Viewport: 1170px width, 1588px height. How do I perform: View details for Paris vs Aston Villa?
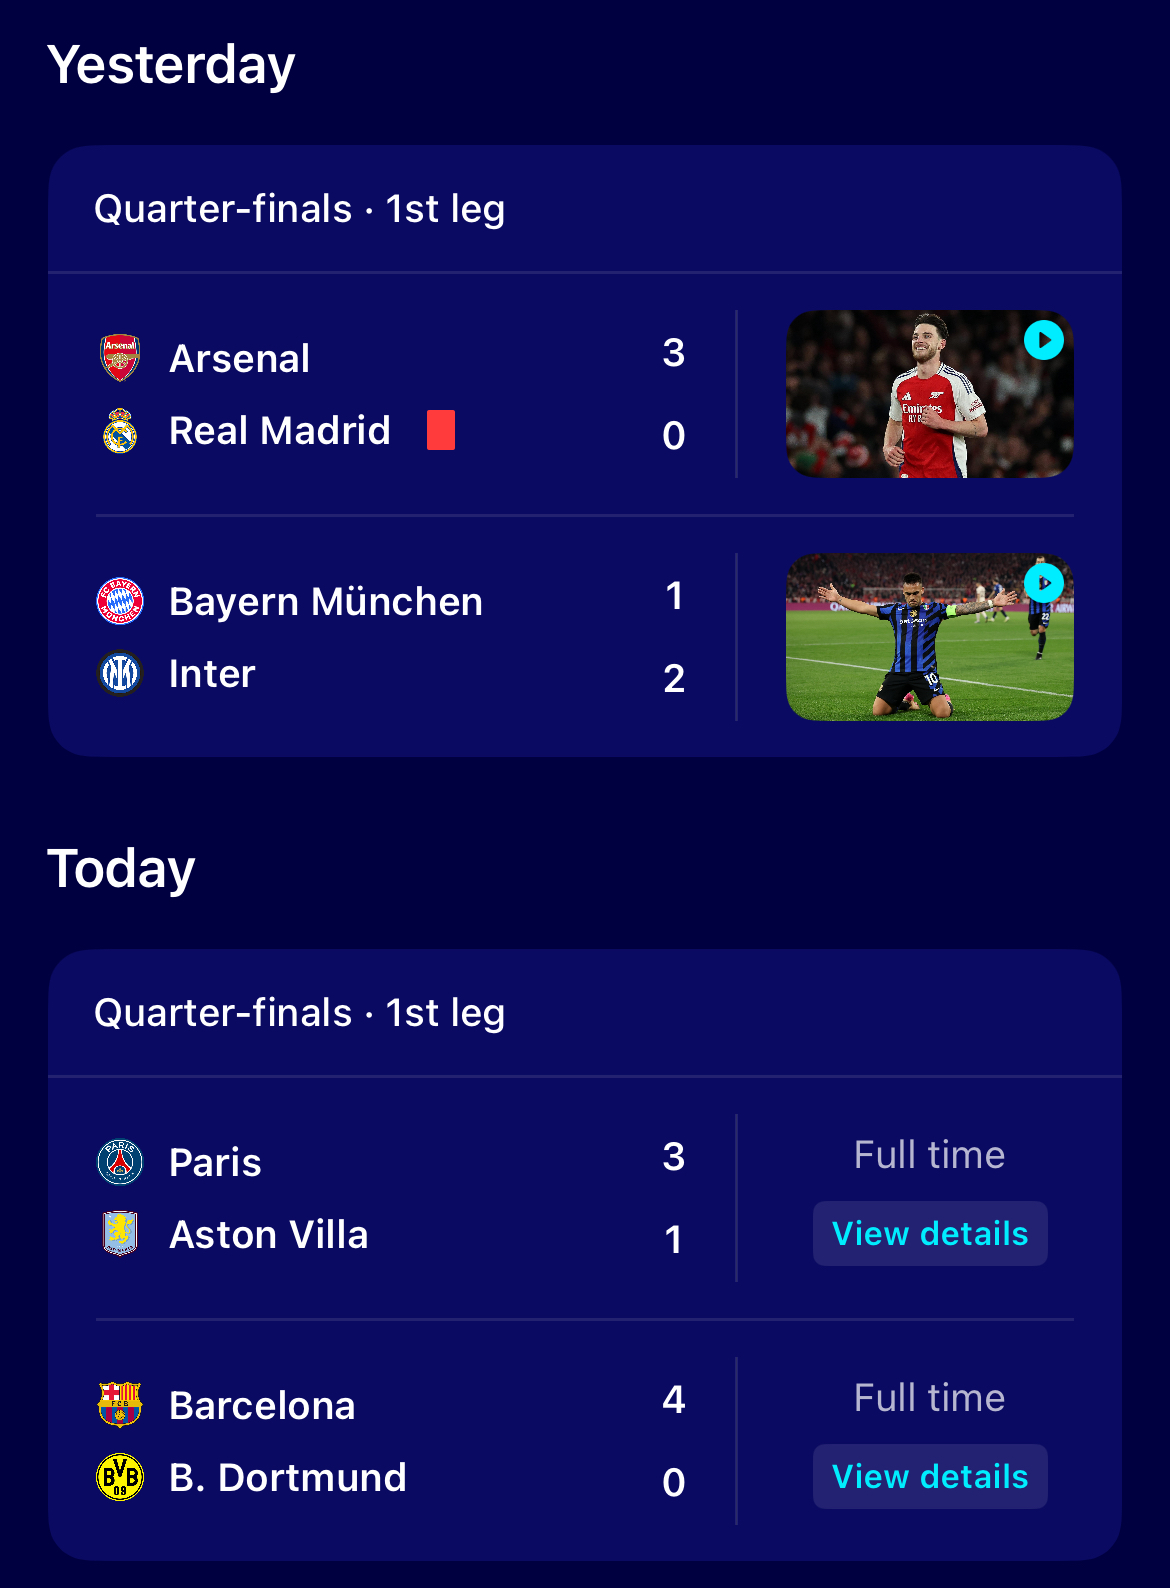pos(930,1233)
